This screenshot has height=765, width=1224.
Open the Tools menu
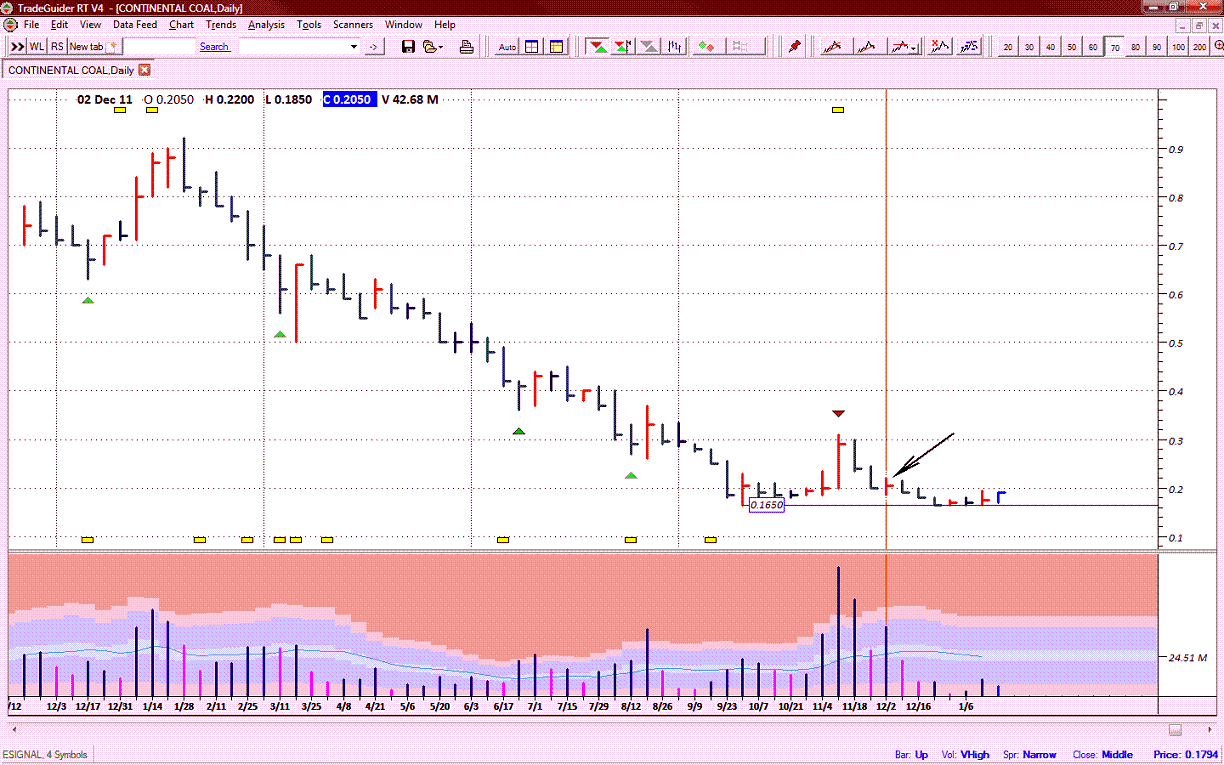pos(310,24)
